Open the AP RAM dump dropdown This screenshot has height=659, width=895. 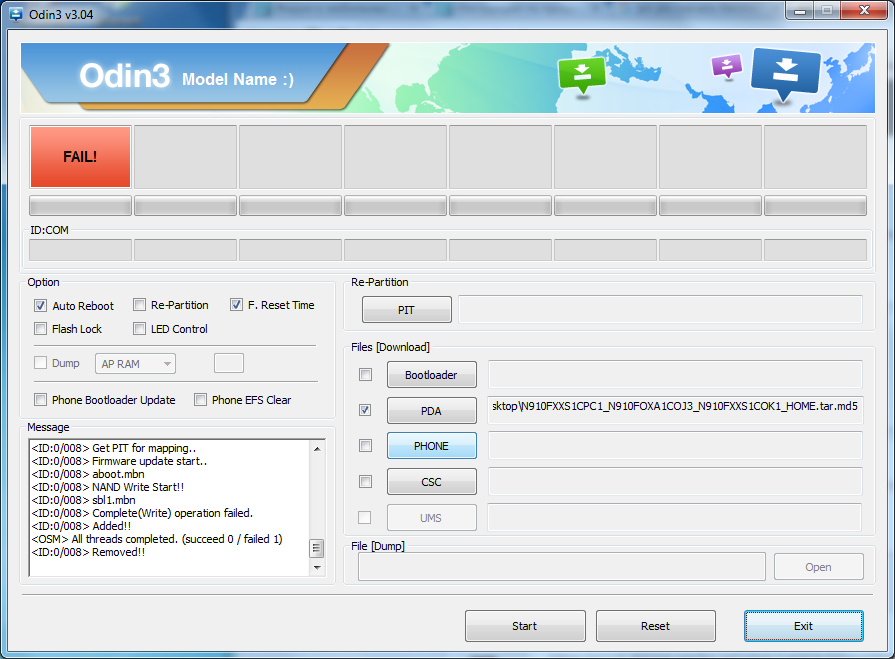135,364
